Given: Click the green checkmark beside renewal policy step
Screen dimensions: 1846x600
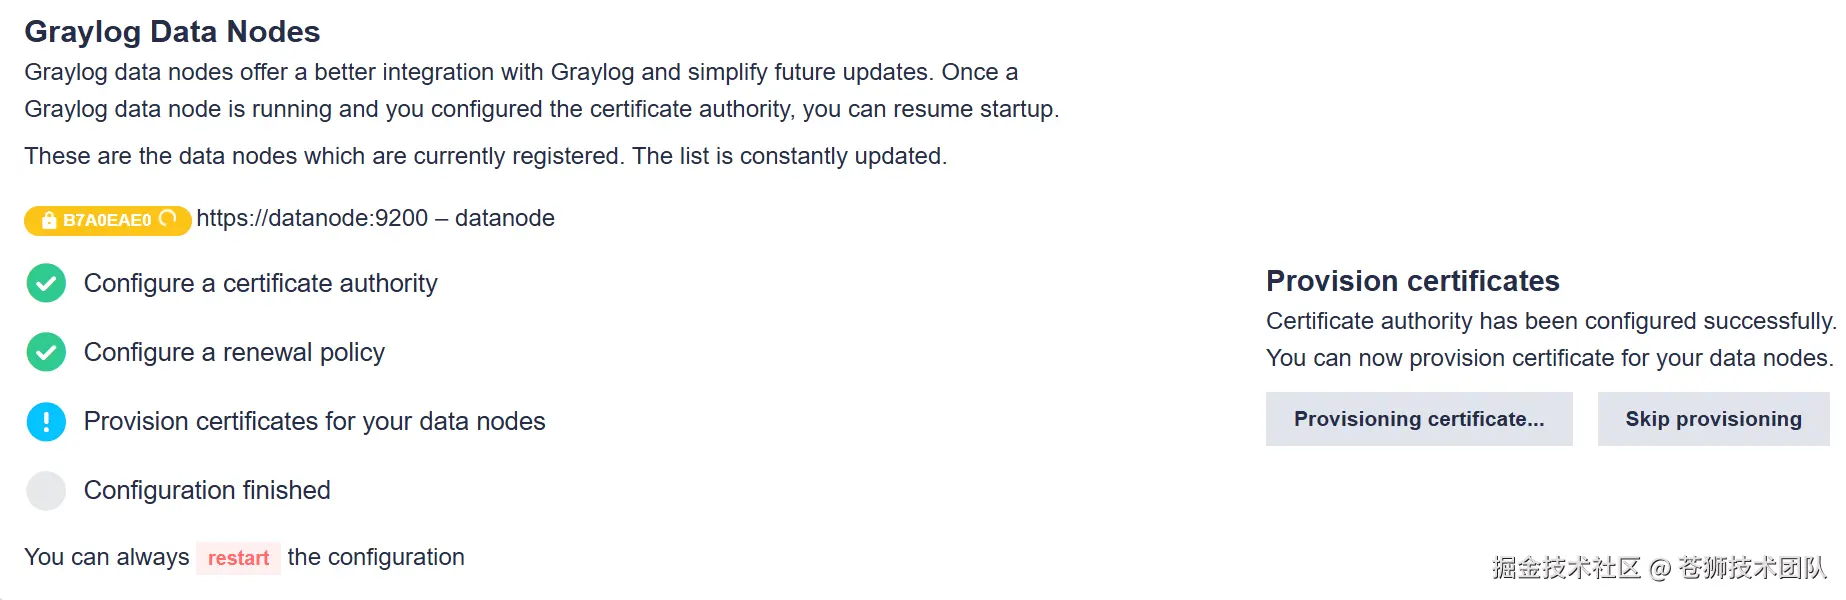Looking at the screenshot, I should pos(46,352).
